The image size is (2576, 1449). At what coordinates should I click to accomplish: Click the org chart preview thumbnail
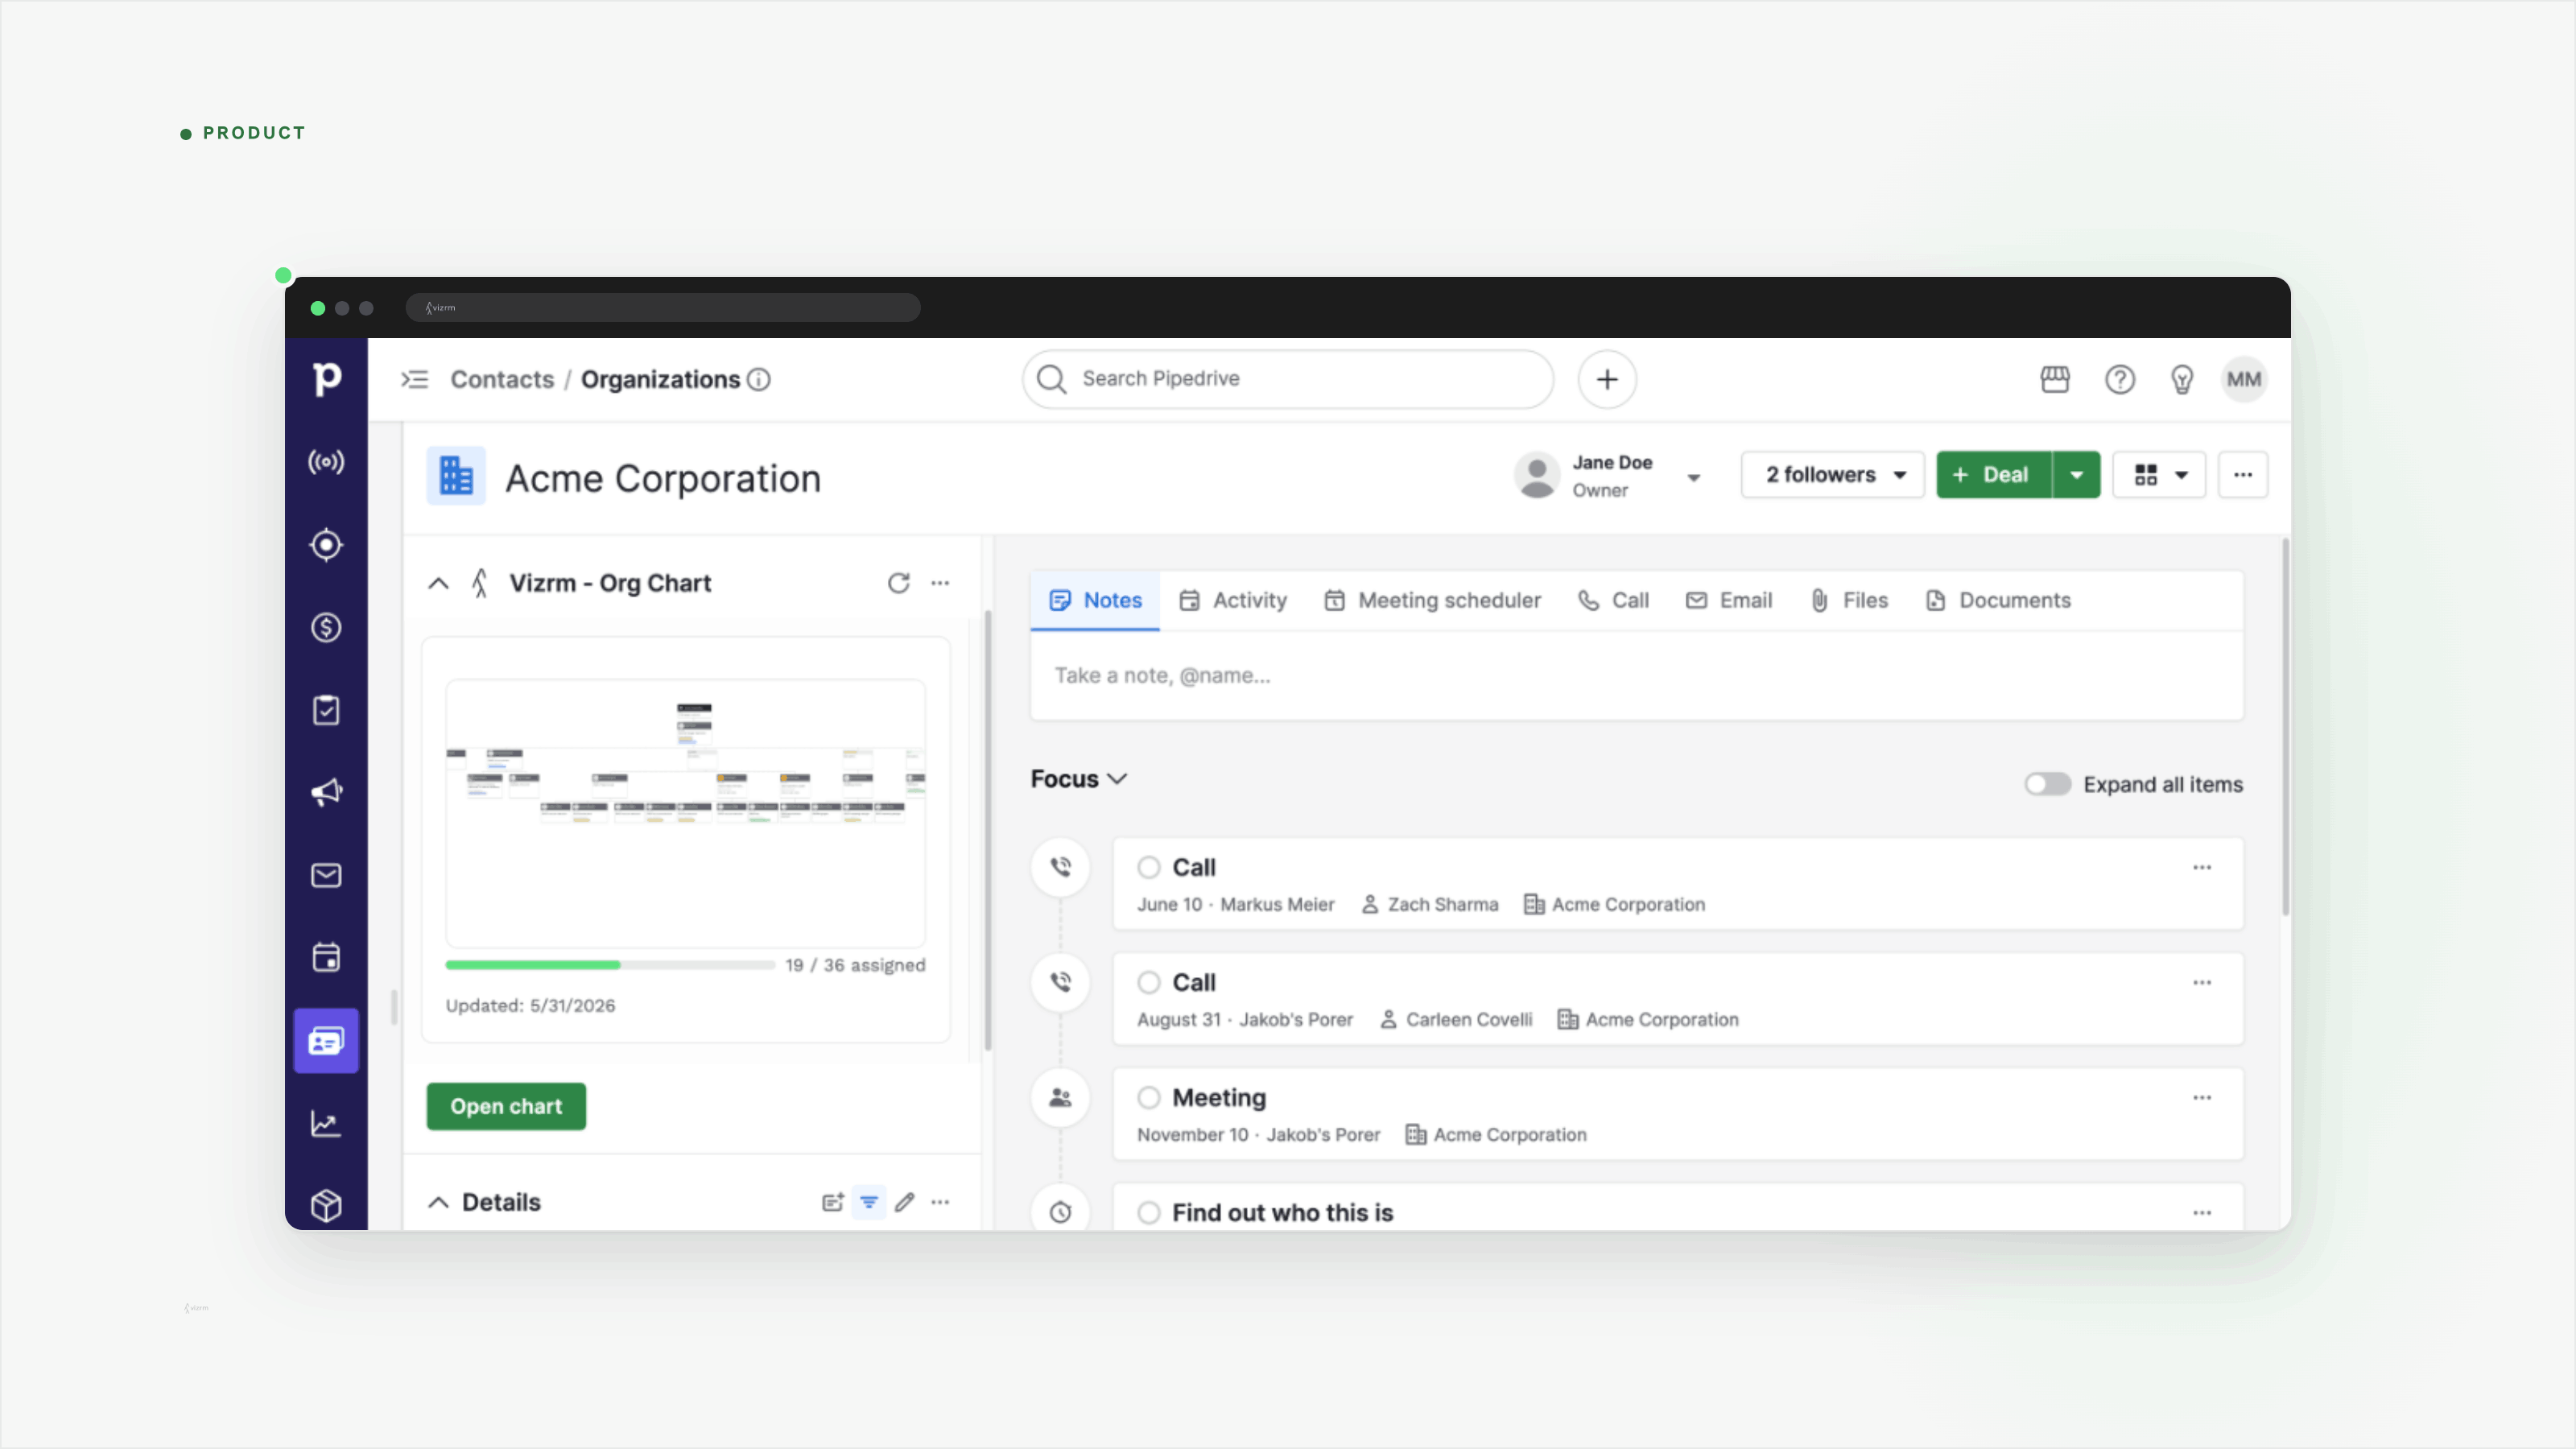(686, 813)
